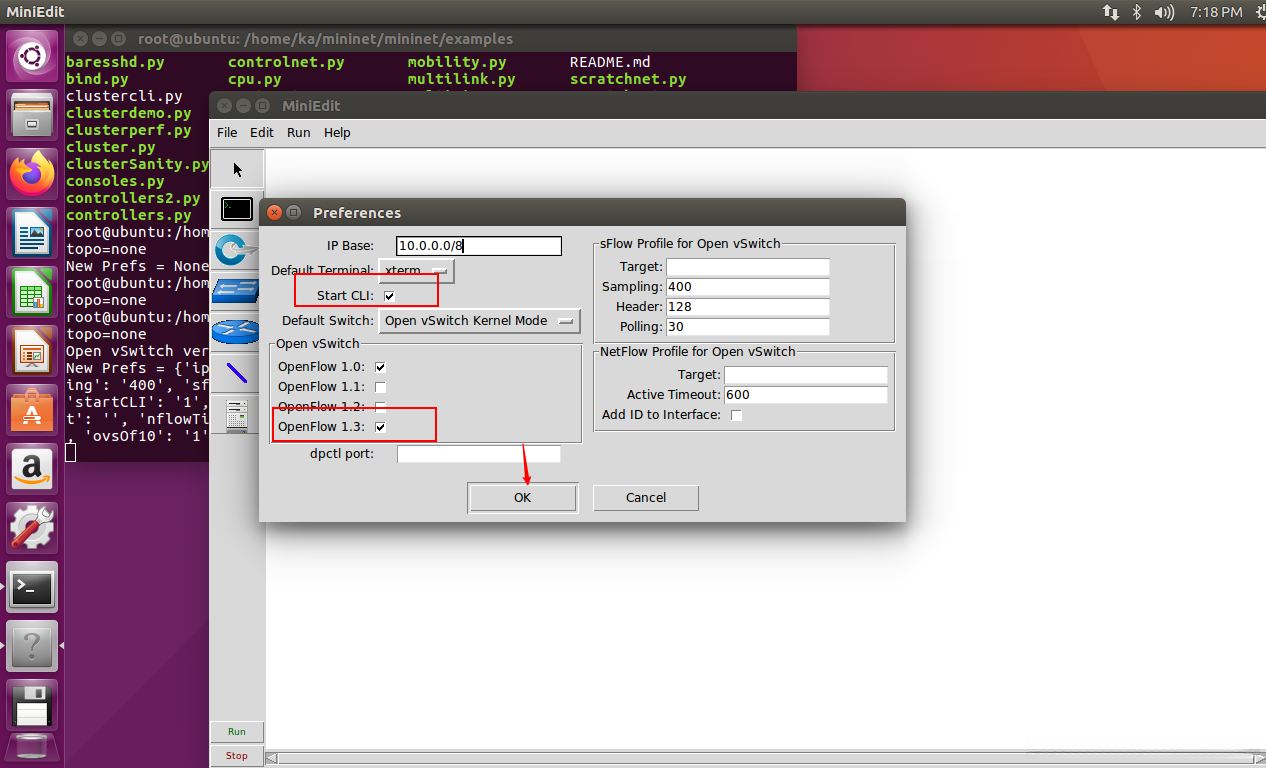This screenshot has height=768, width=1266.
Task: Open the Help menu in MiniEdit
Action: 337,132
